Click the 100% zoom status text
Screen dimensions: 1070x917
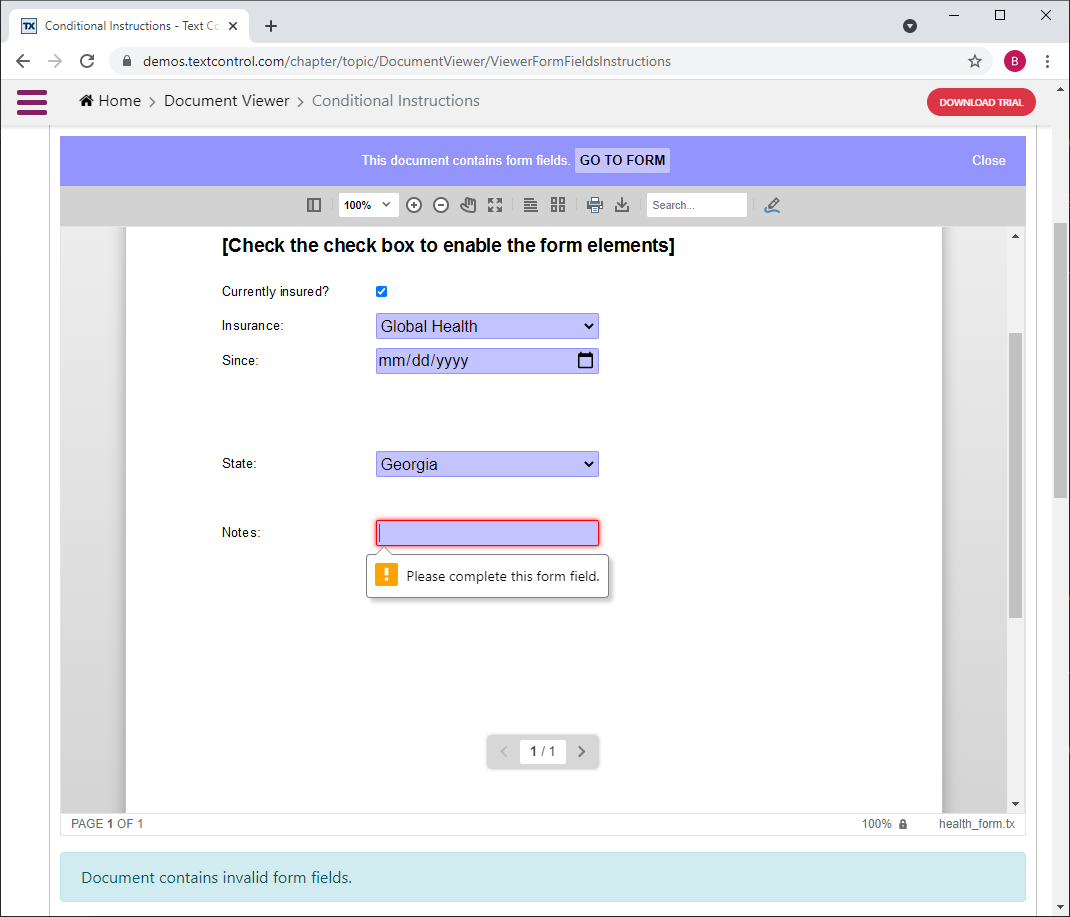click(876, 824)
